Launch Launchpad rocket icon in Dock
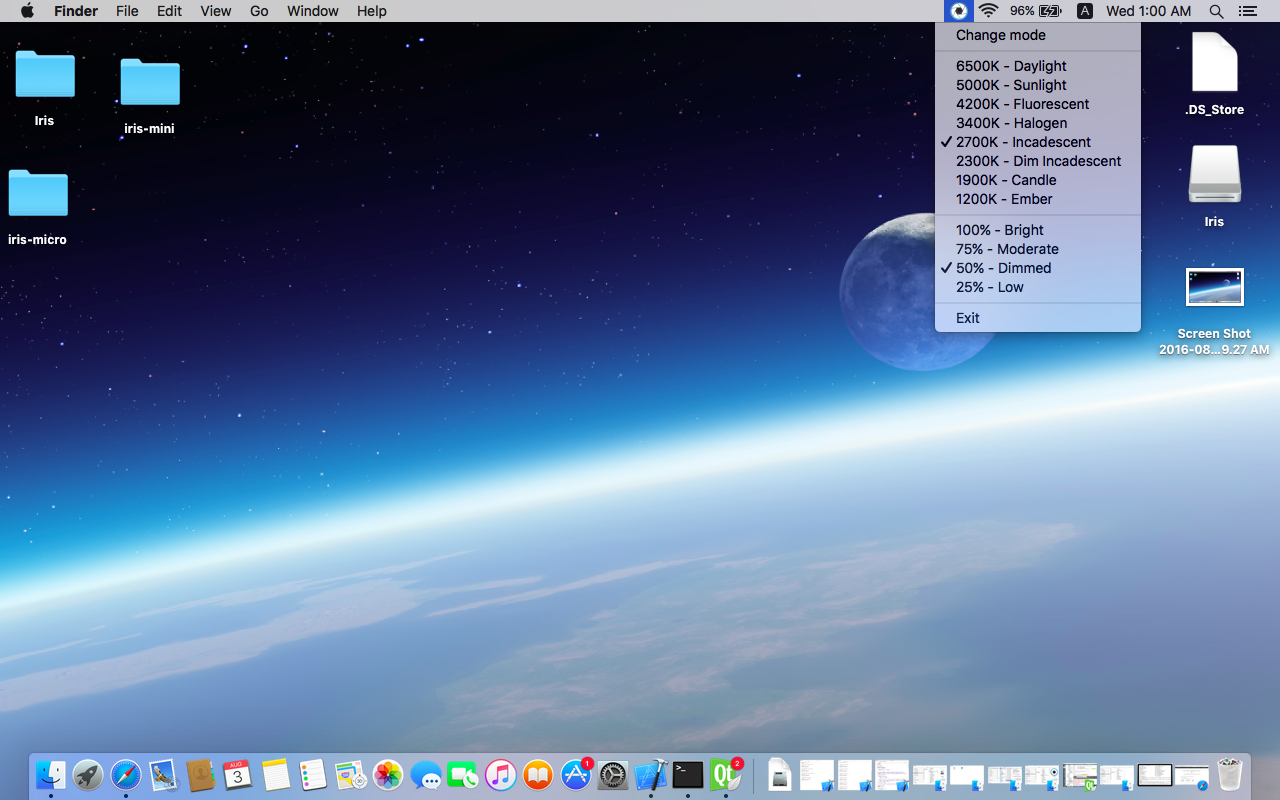This screenshot has height=800, width=1280. pos(88,775)
